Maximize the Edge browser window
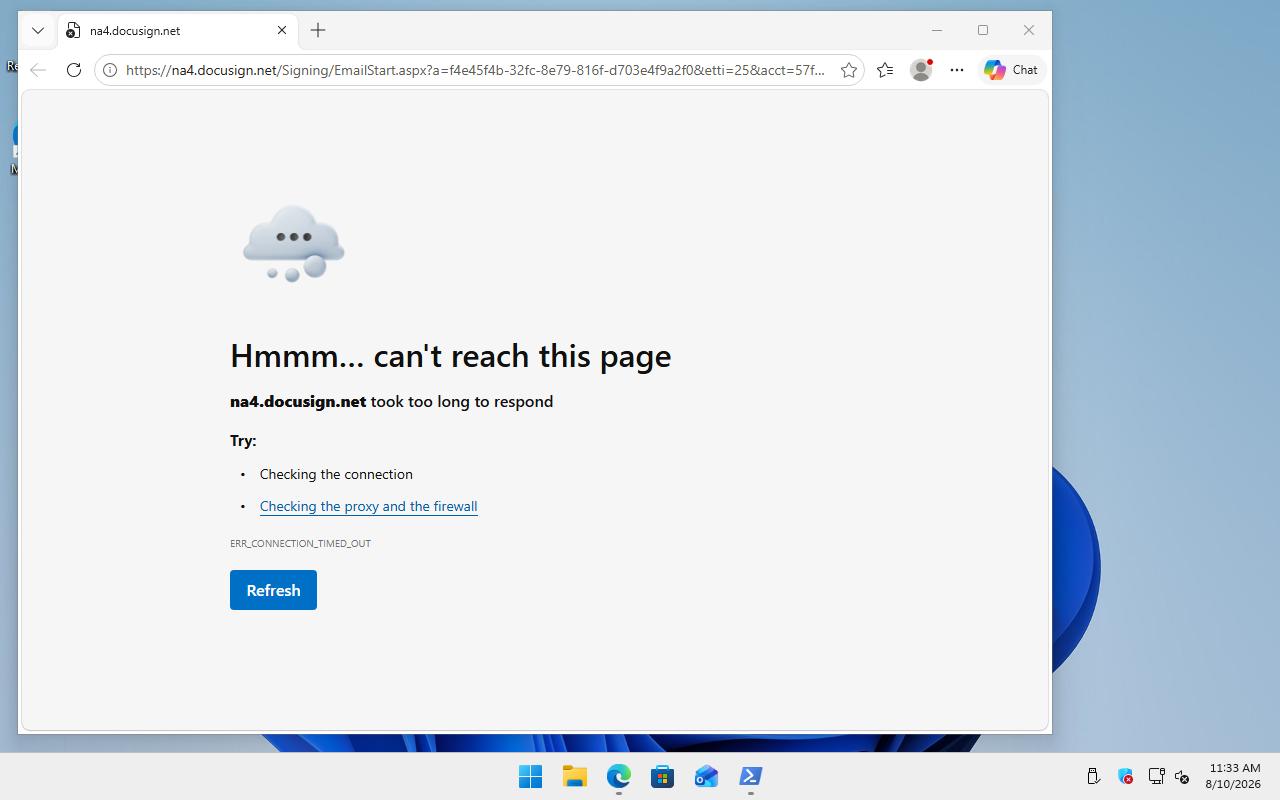Viewport: 1280px width, 800px height. [983, 30]
